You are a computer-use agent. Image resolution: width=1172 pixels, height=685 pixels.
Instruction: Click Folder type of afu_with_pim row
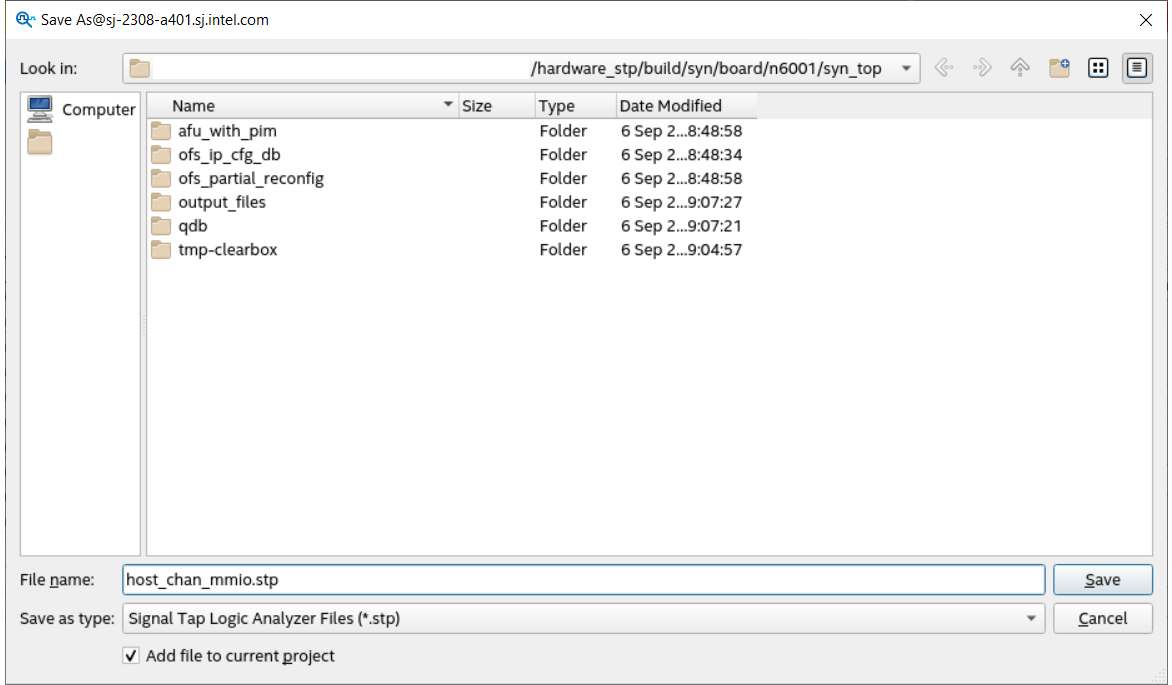tap(563, 131)
